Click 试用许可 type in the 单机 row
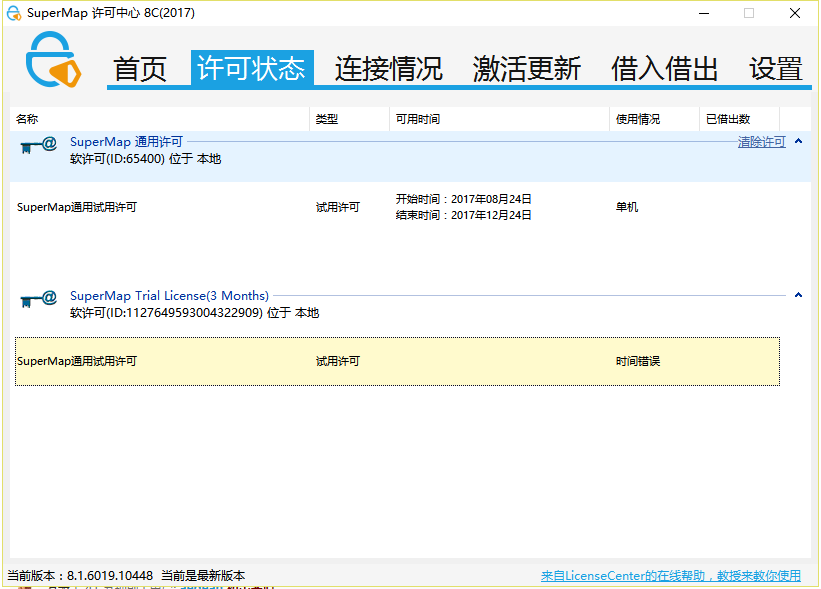The height and width of the screenshot is (589, 821). click(338, 207)
